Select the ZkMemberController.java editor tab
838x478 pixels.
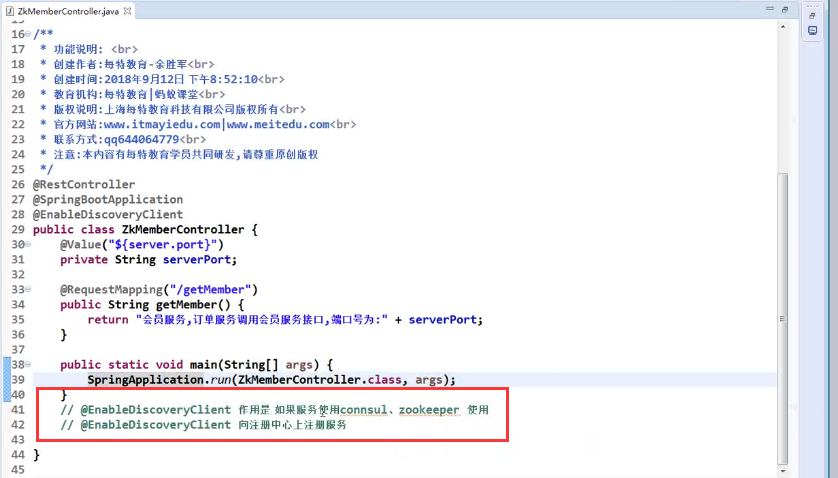point(68,11)
